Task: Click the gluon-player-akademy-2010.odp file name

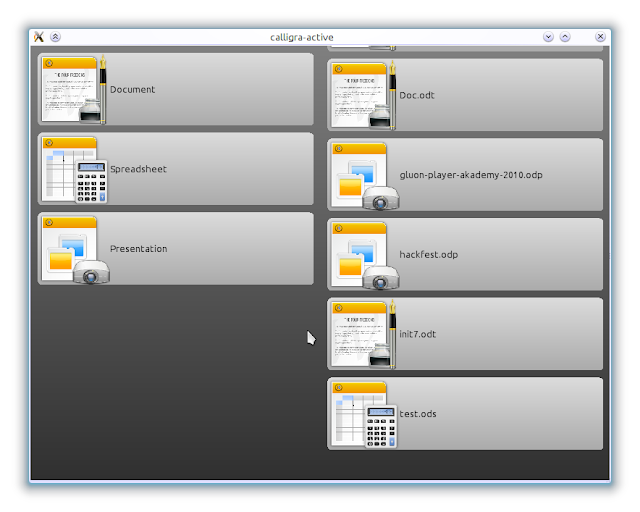Action: click(471, 175)
